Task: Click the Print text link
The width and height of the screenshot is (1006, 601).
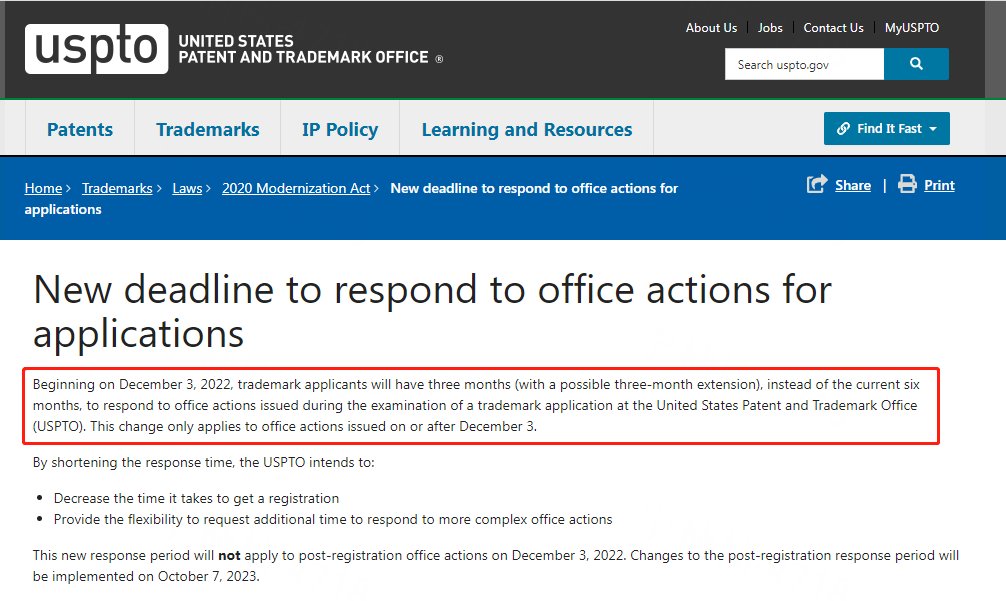Action: (939, 185)
